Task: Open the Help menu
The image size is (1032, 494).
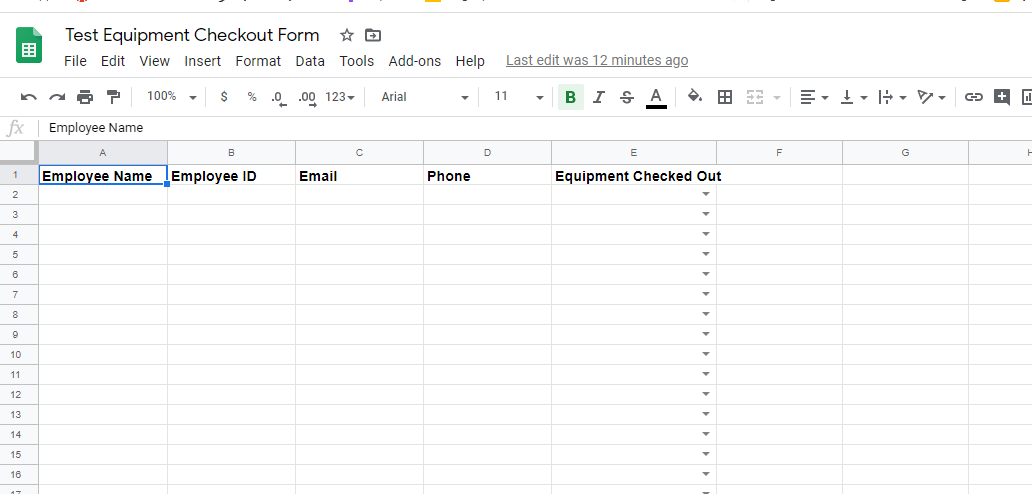Action: click(x=470, y=61)
